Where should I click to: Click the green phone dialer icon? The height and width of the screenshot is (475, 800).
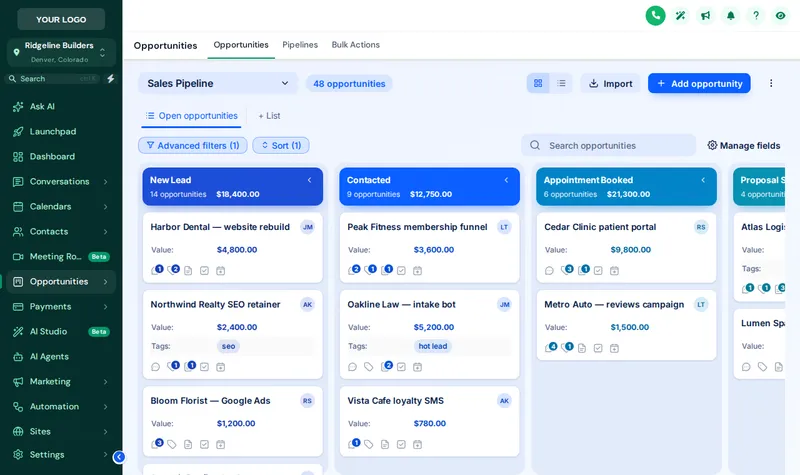click(x=655, y=16)
